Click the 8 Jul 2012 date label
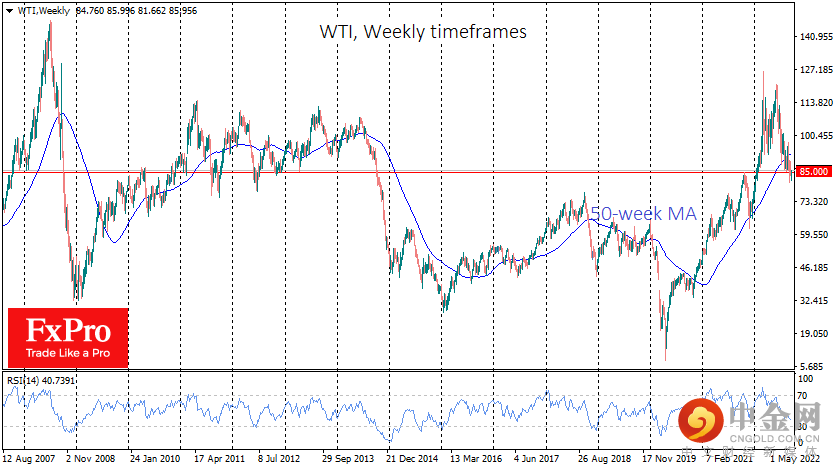Viewport: 835px width, 470px height. [x=279, y=458]
